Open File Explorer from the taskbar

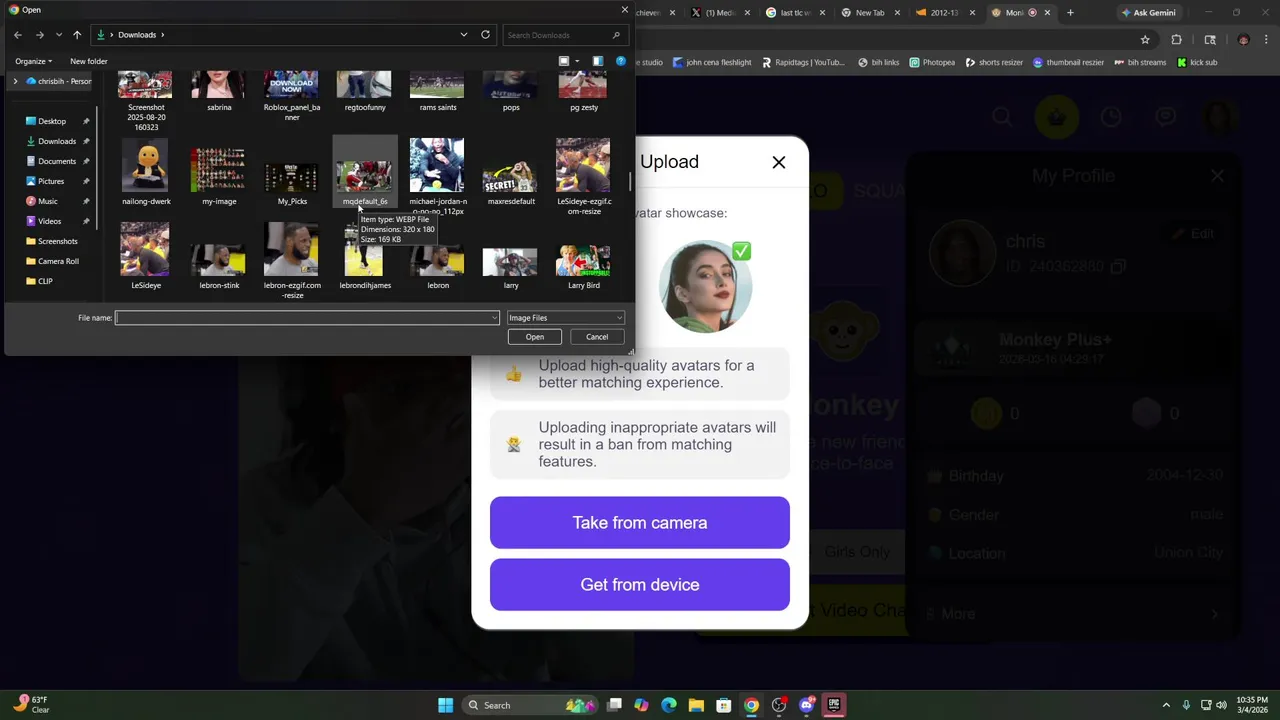click(696, 705)
